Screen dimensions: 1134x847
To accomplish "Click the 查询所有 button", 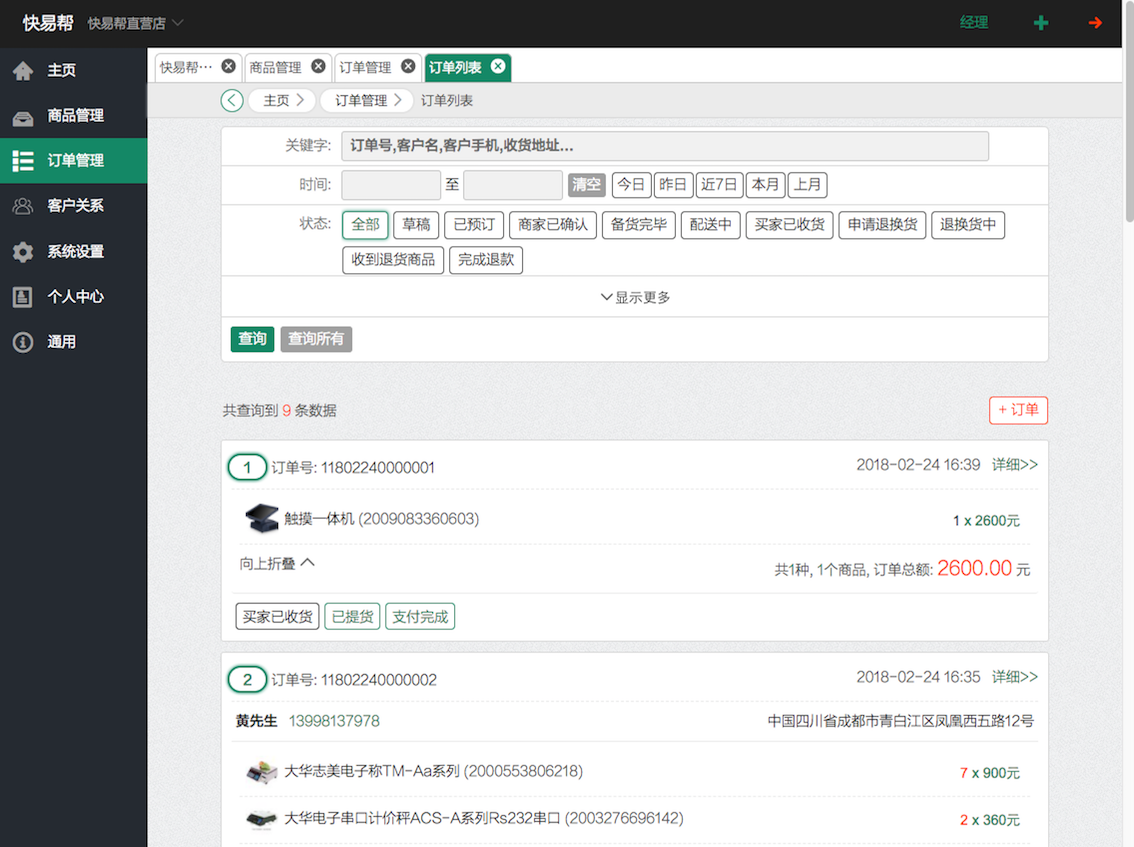I will coord(316,339).
